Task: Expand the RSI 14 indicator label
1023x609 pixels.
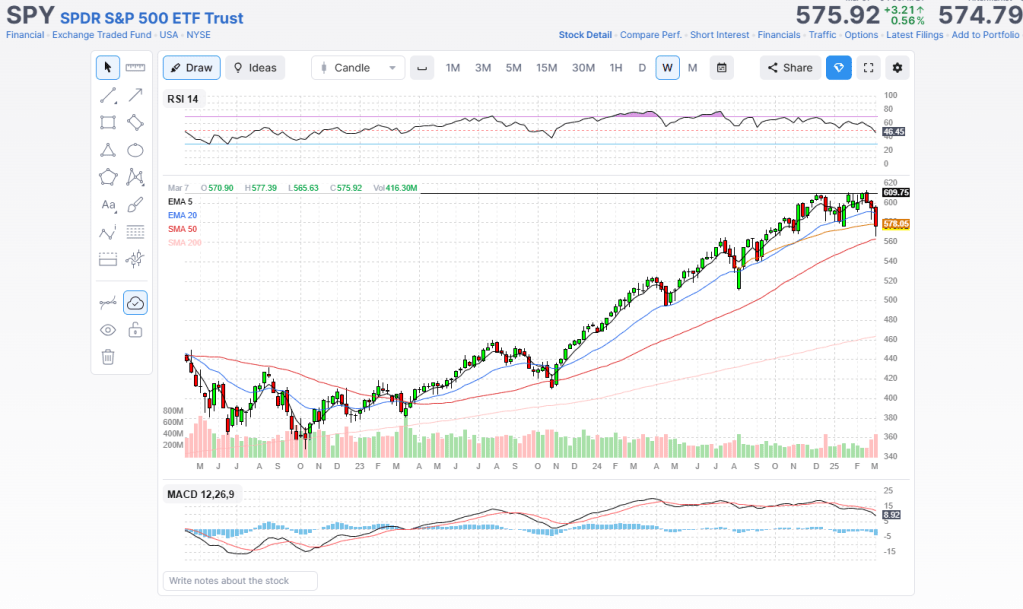Action: pyautogui.click(x=182, y=98)
